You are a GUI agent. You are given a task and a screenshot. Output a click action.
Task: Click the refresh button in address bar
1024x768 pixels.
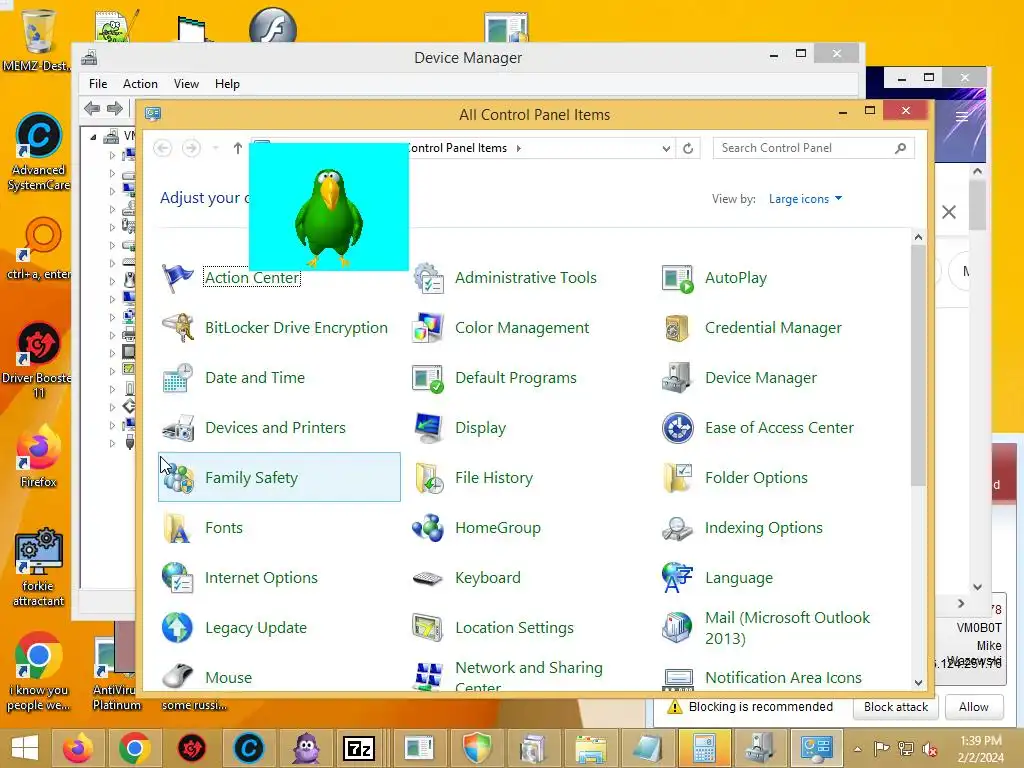click(x=688, y=149)
